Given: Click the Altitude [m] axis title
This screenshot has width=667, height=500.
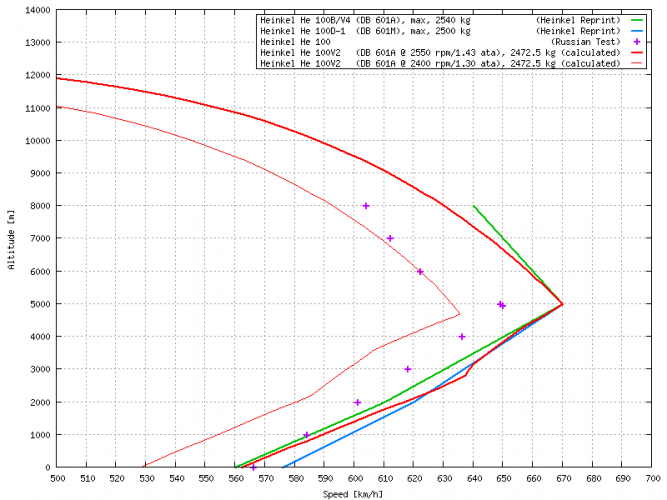Looking at the screenshot, I should (10, 238).
